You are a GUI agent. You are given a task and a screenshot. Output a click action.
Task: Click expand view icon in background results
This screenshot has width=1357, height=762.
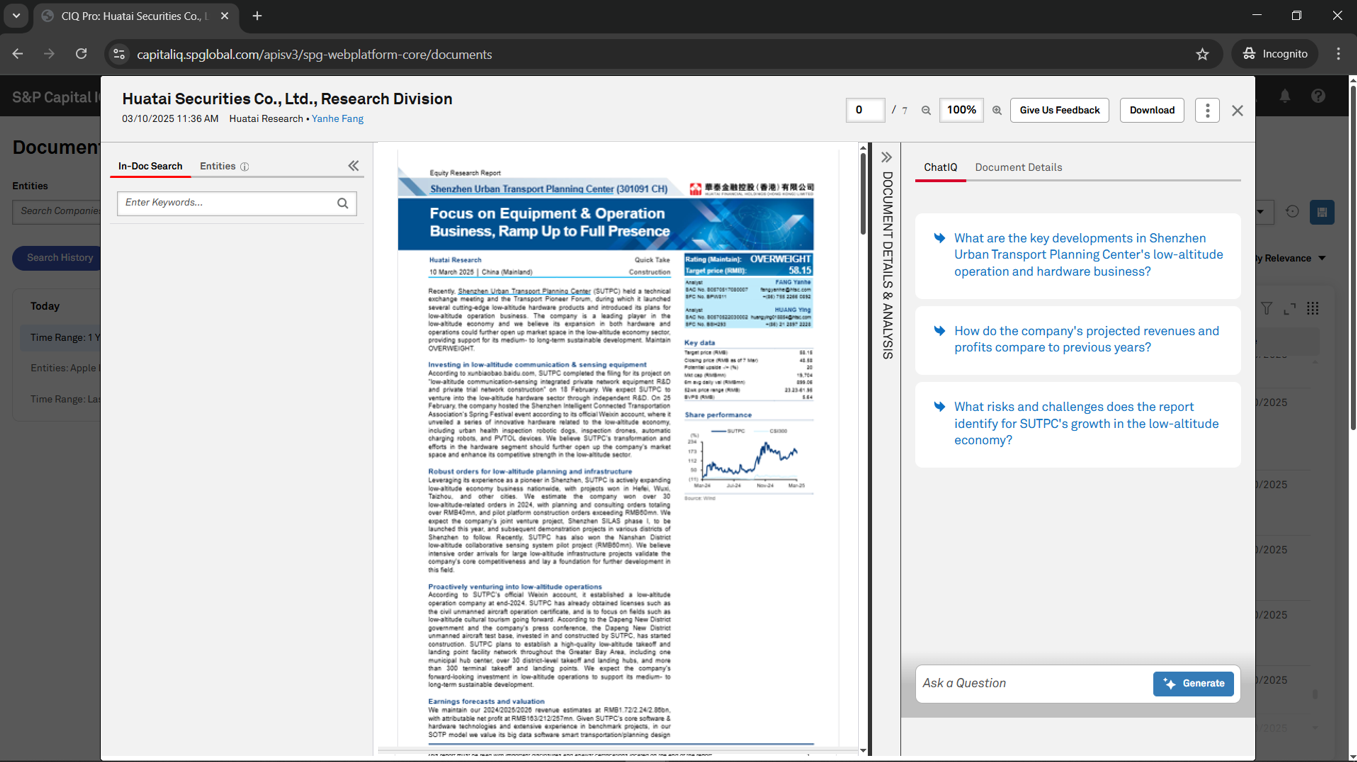[1290, 309]
